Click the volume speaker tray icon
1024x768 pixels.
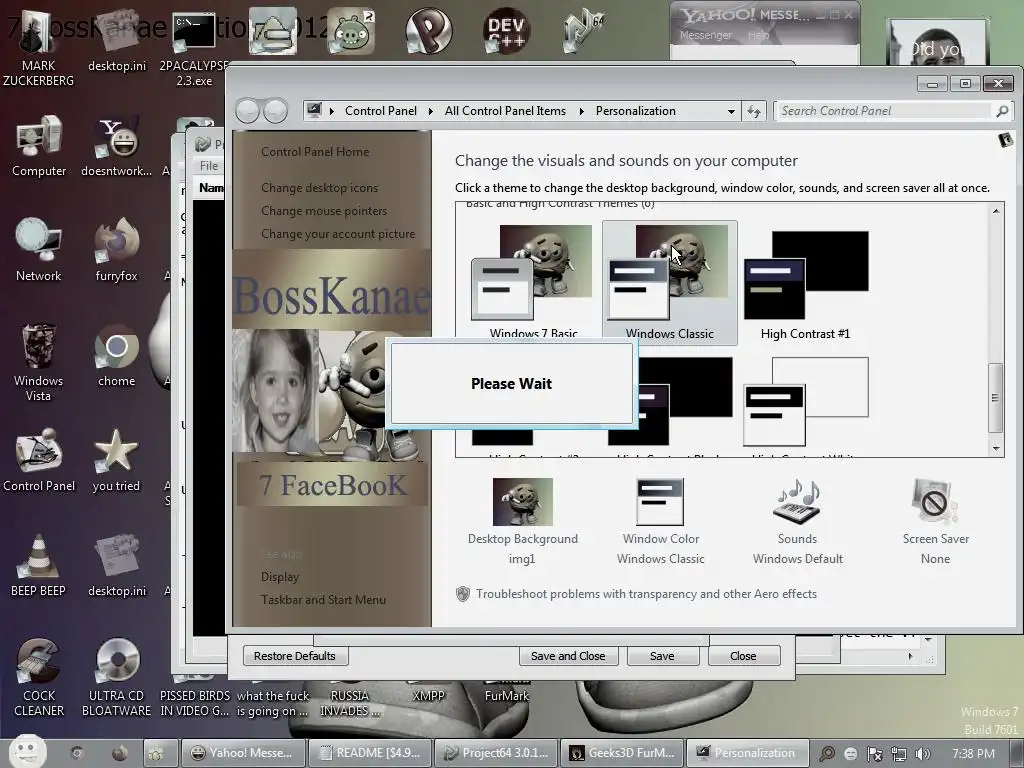[922, 754]
